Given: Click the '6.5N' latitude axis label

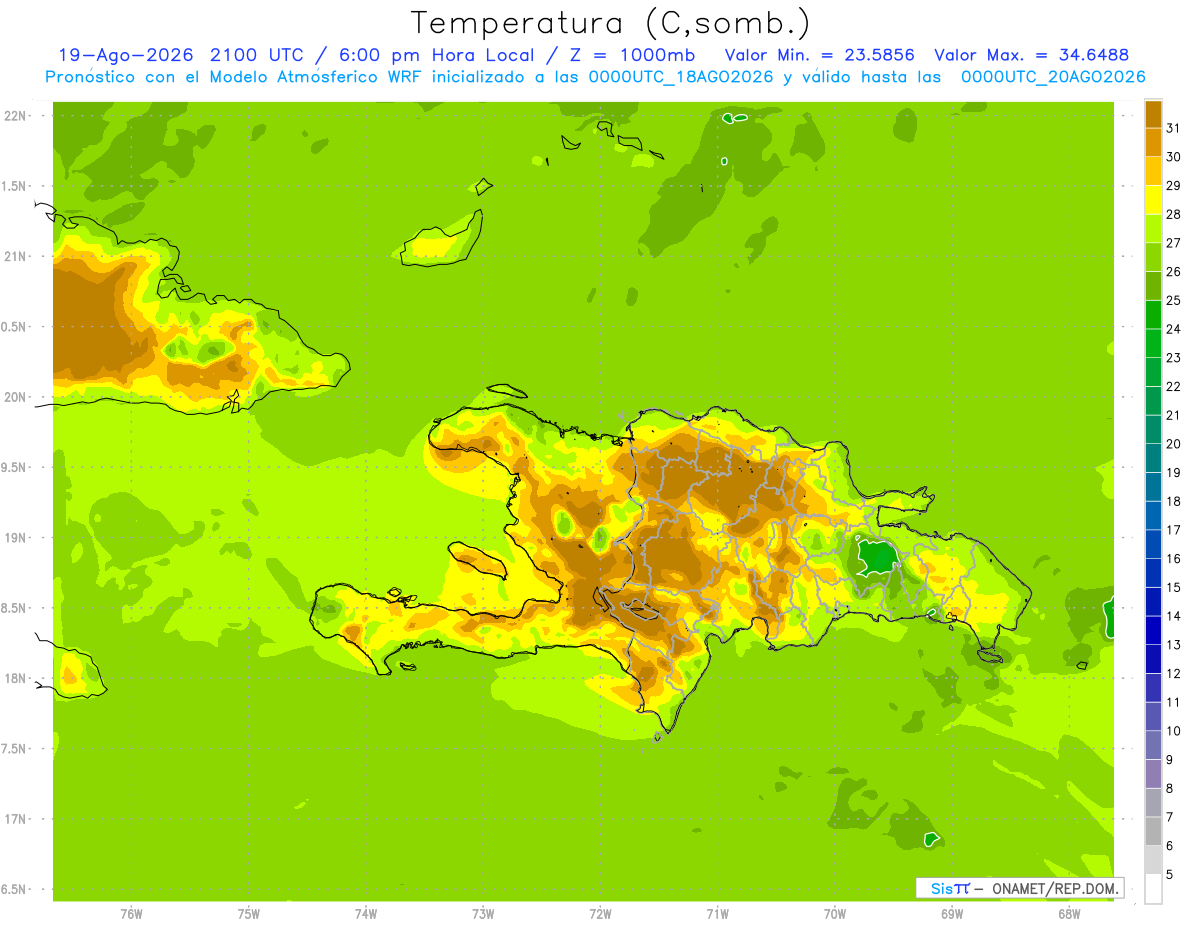Looking at the screenshot, I should [x=13, y=890].
